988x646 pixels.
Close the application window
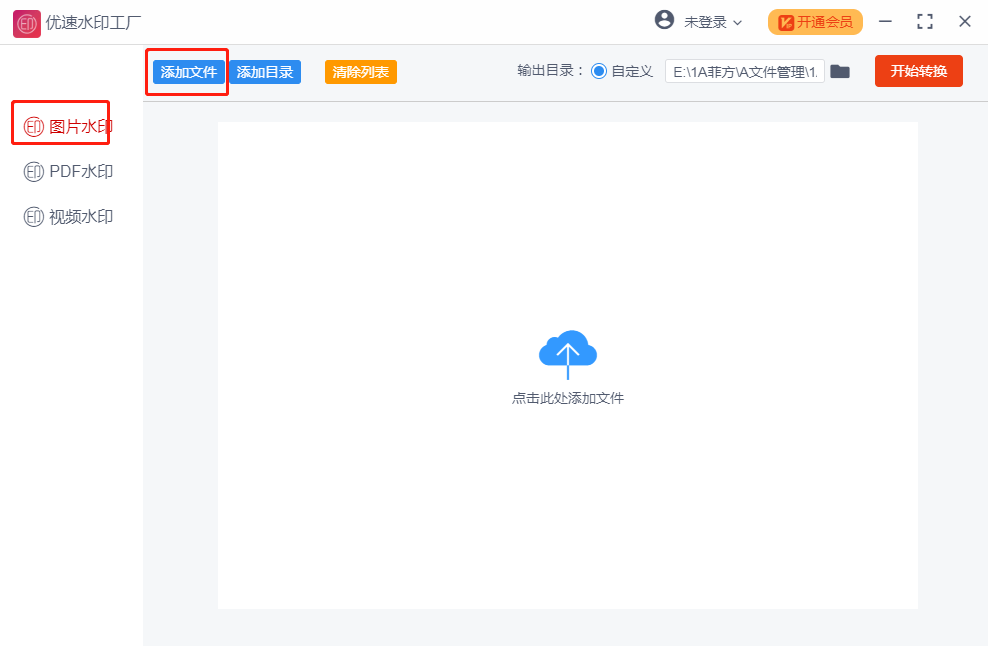(964, 21)
